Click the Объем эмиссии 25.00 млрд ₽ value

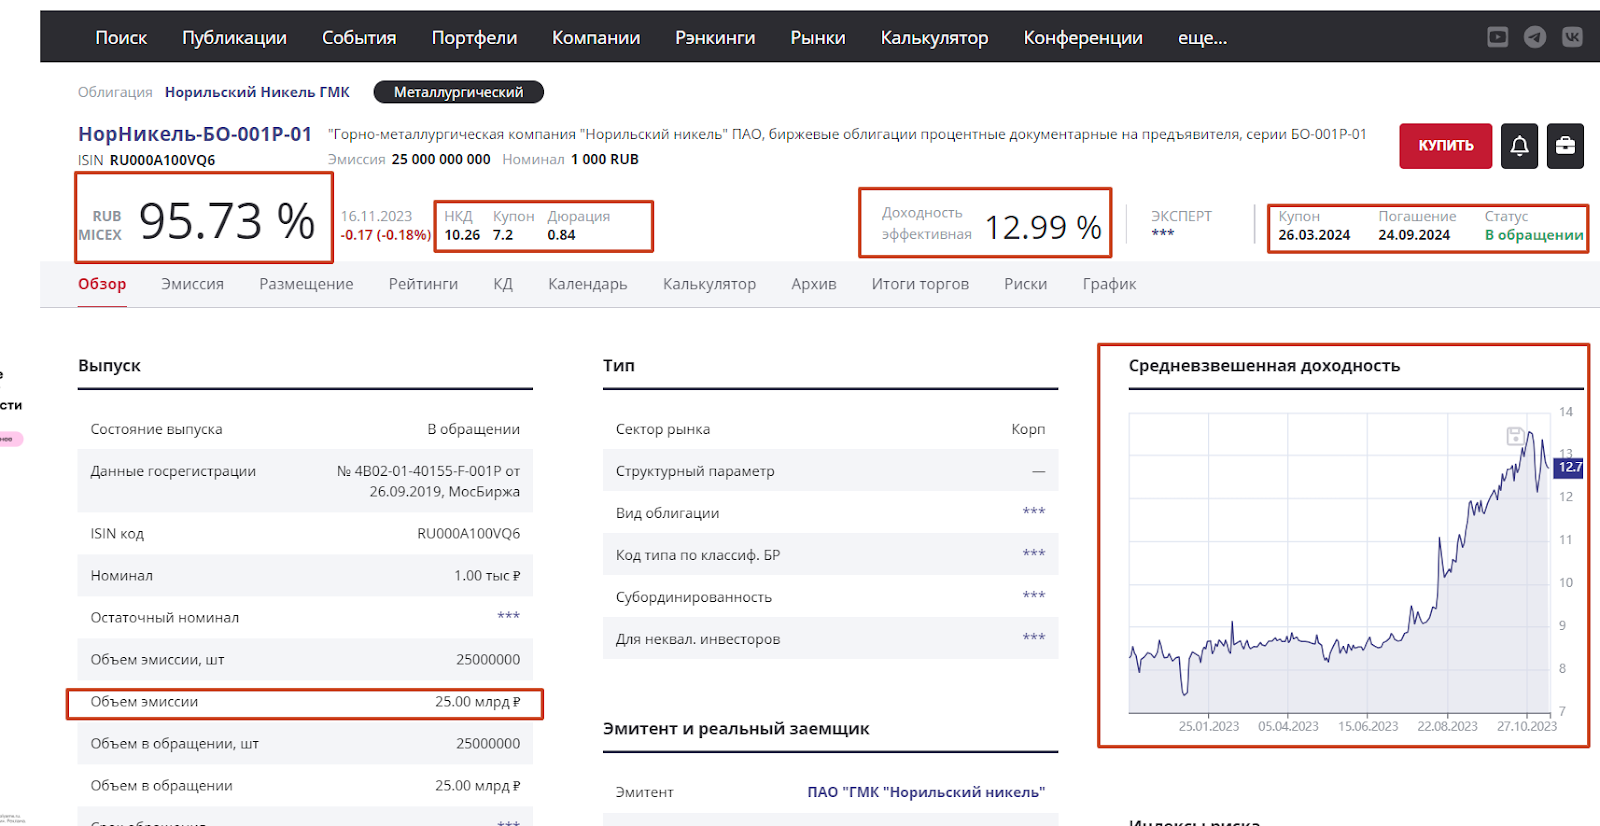(477, 702)
